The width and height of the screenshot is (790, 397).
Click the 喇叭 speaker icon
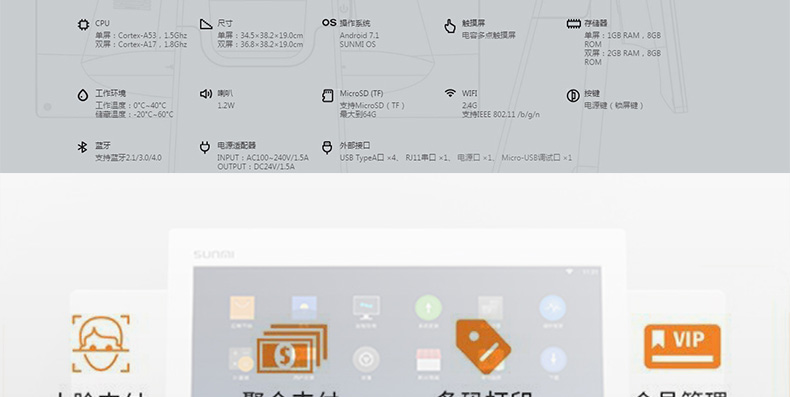tap(206, 94)
